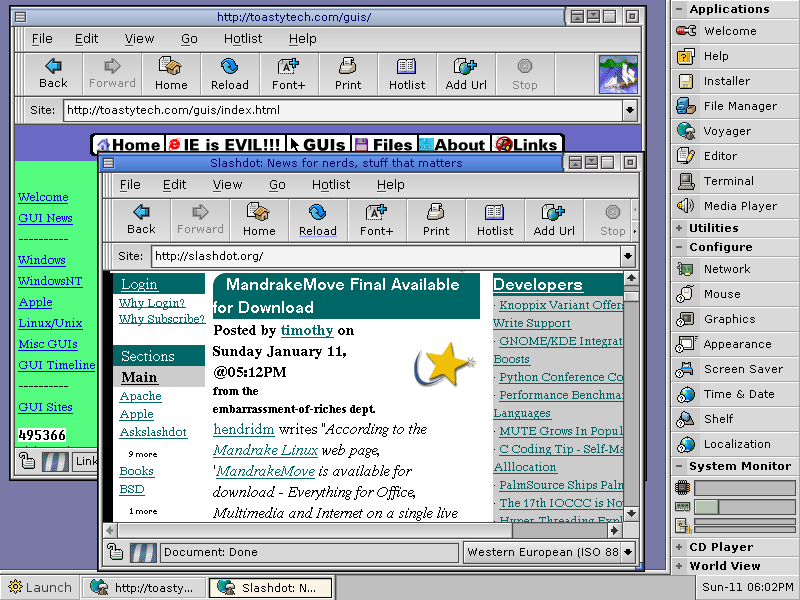Increase font with Font+ in toastytech window
The height and width of the screenshot is (600, 800).
[288, 74]
